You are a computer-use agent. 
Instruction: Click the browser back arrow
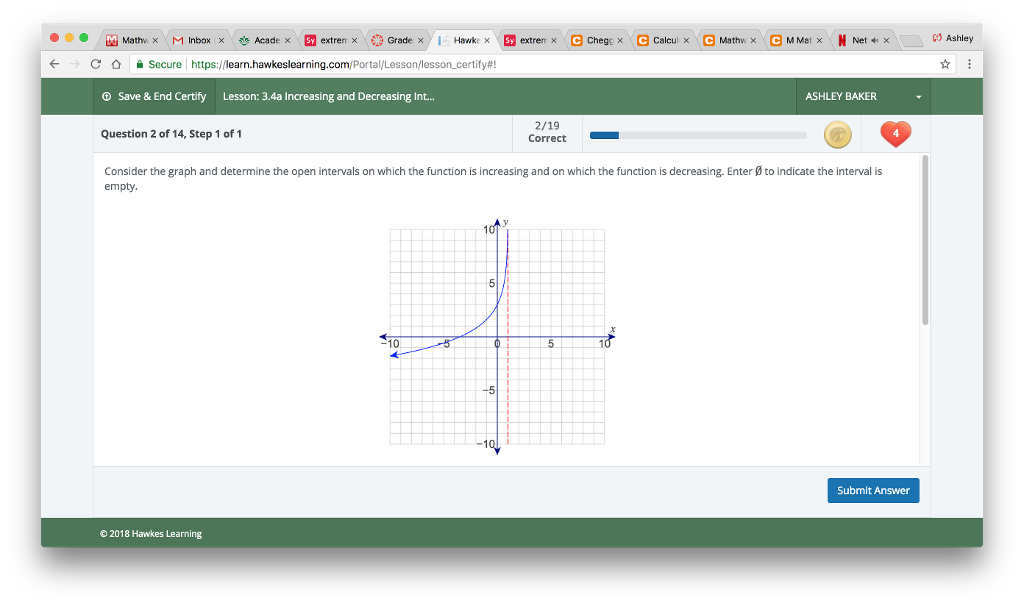(x=54, y=62)
